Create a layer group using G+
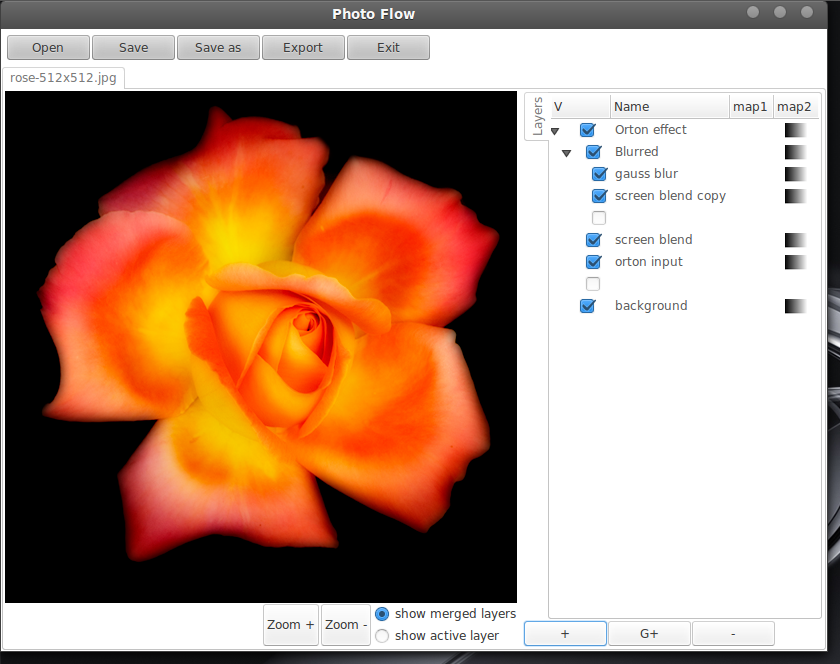 tap(648, 633)
